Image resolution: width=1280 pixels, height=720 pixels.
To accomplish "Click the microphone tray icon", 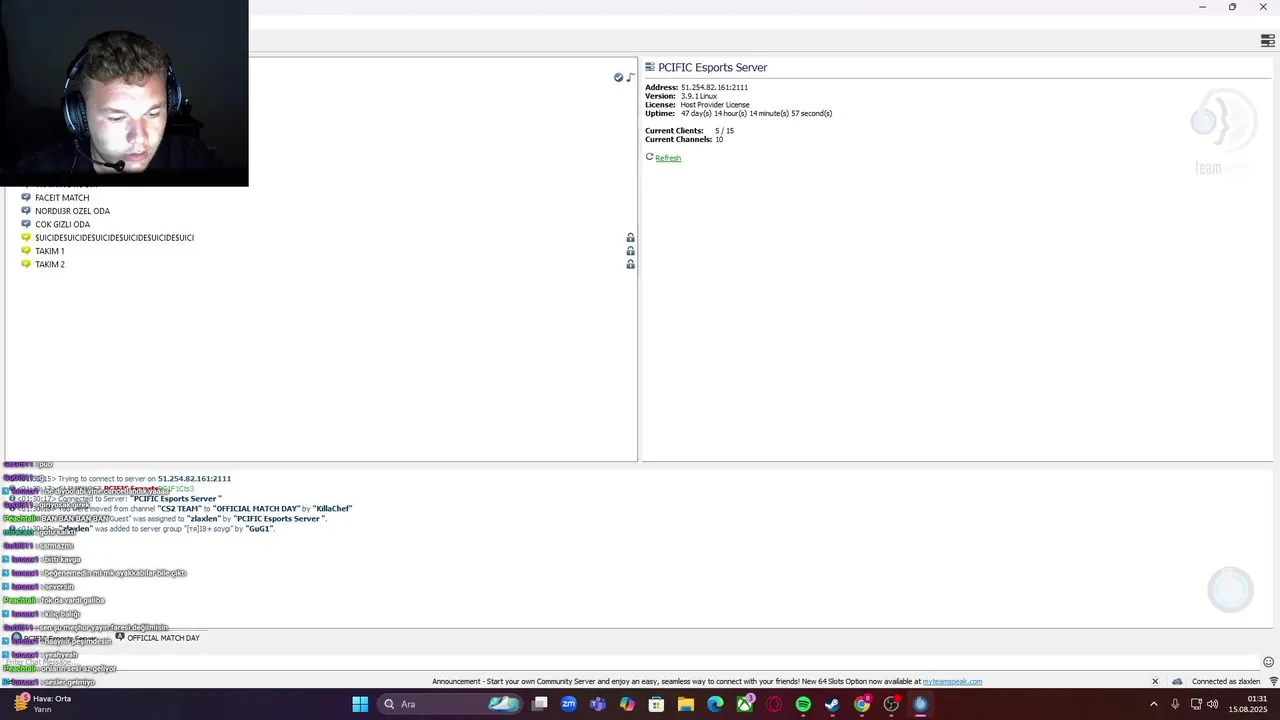I will click(1175, 704).
